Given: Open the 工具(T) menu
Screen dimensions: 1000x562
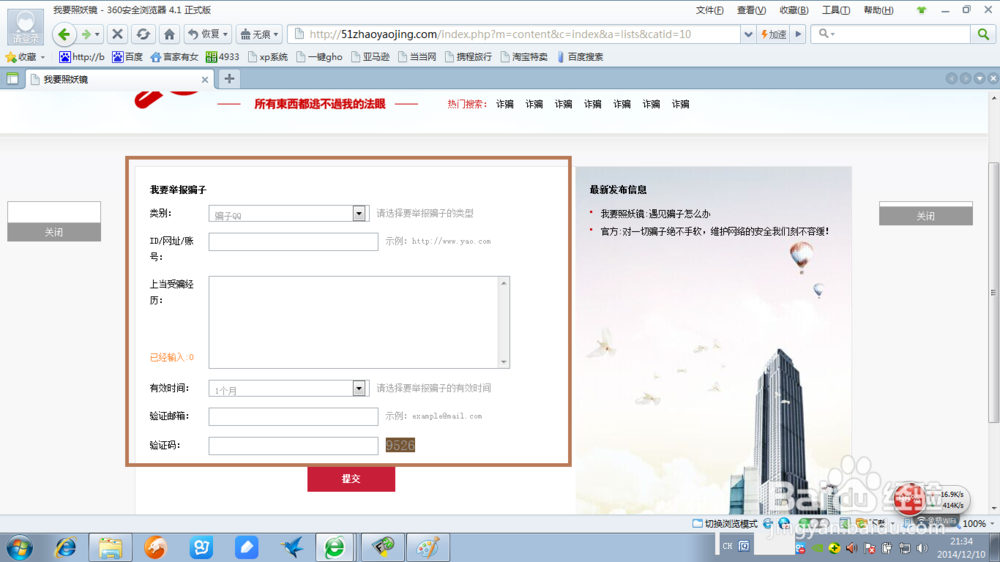Looking at the screenshot, I should click(x=835, y=10).
